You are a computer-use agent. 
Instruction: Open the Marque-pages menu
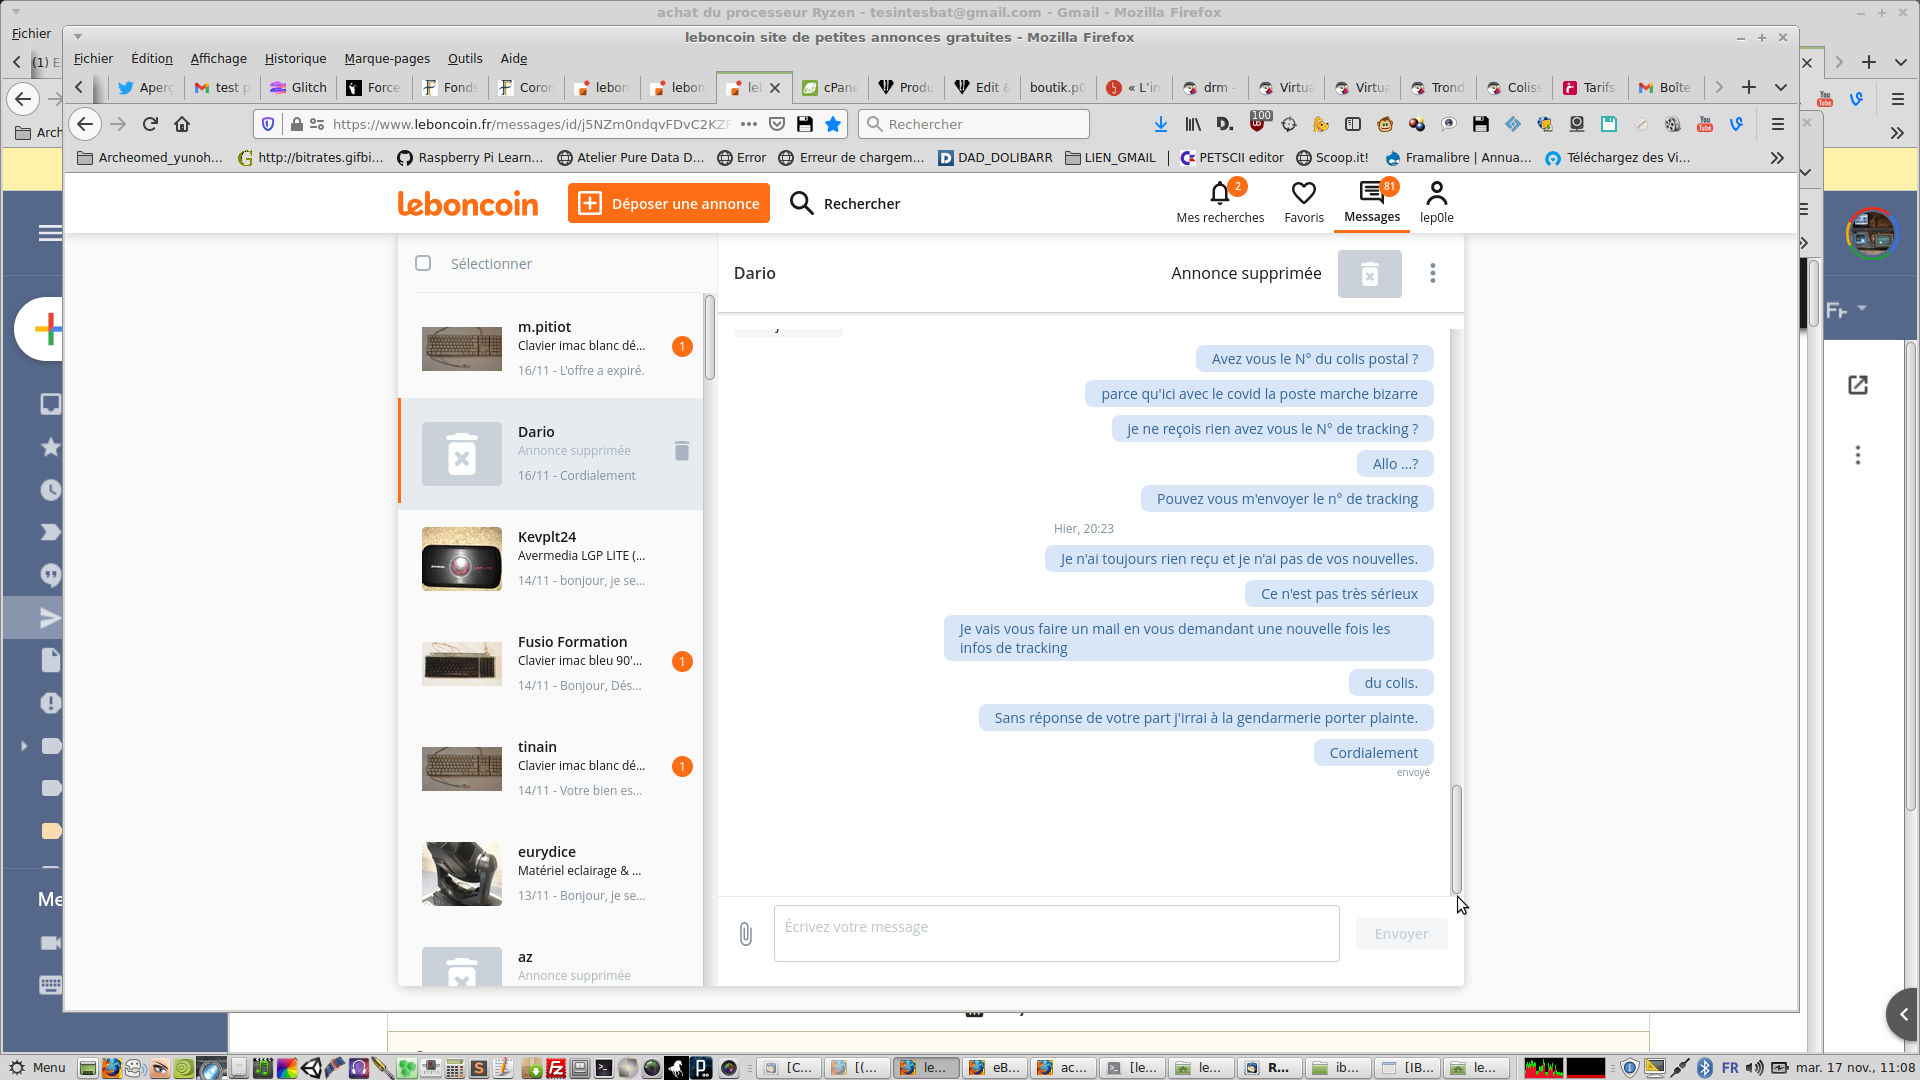coord(387,58)
